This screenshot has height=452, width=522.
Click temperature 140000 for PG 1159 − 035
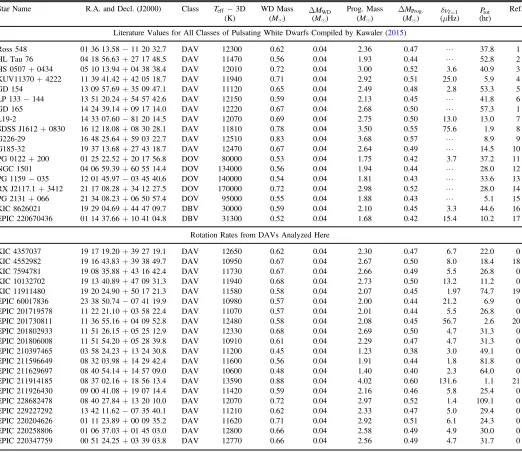[230, 179]
